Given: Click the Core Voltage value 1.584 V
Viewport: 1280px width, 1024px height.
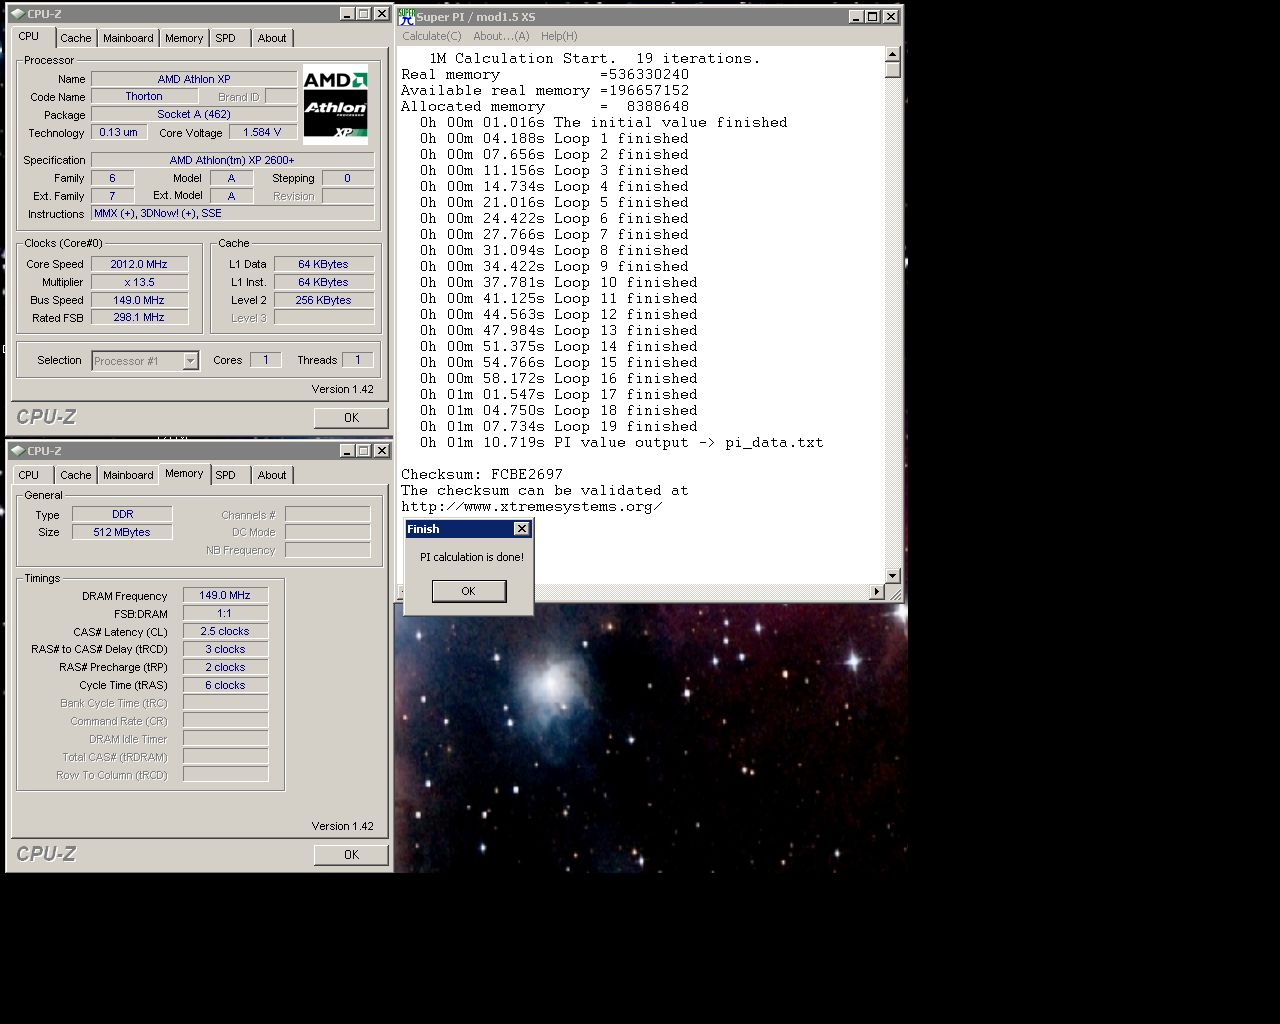Looking at the screenshot, I should tap(262, 132).
